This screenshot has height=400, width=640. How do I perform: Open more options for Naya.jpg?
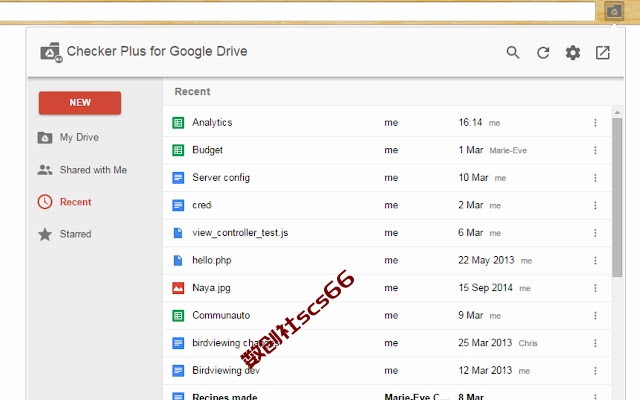tap(595, 288)
